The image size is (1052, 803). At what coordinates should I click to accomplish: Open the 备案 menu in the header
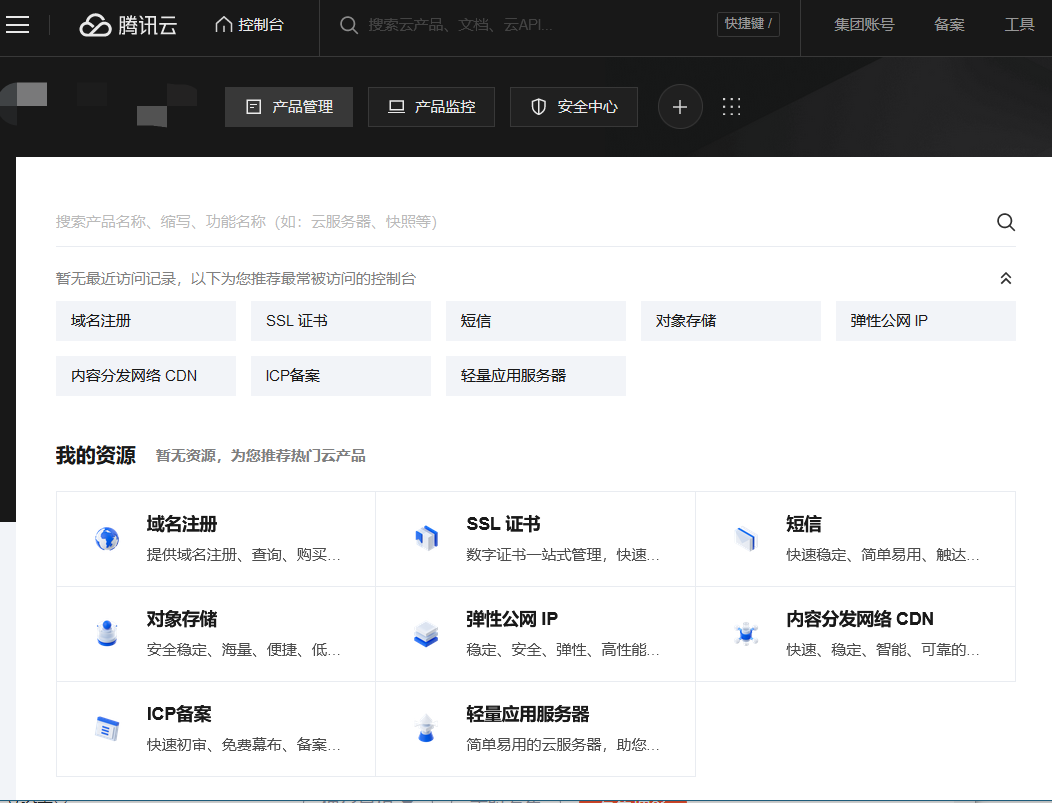tap(949, 25)
